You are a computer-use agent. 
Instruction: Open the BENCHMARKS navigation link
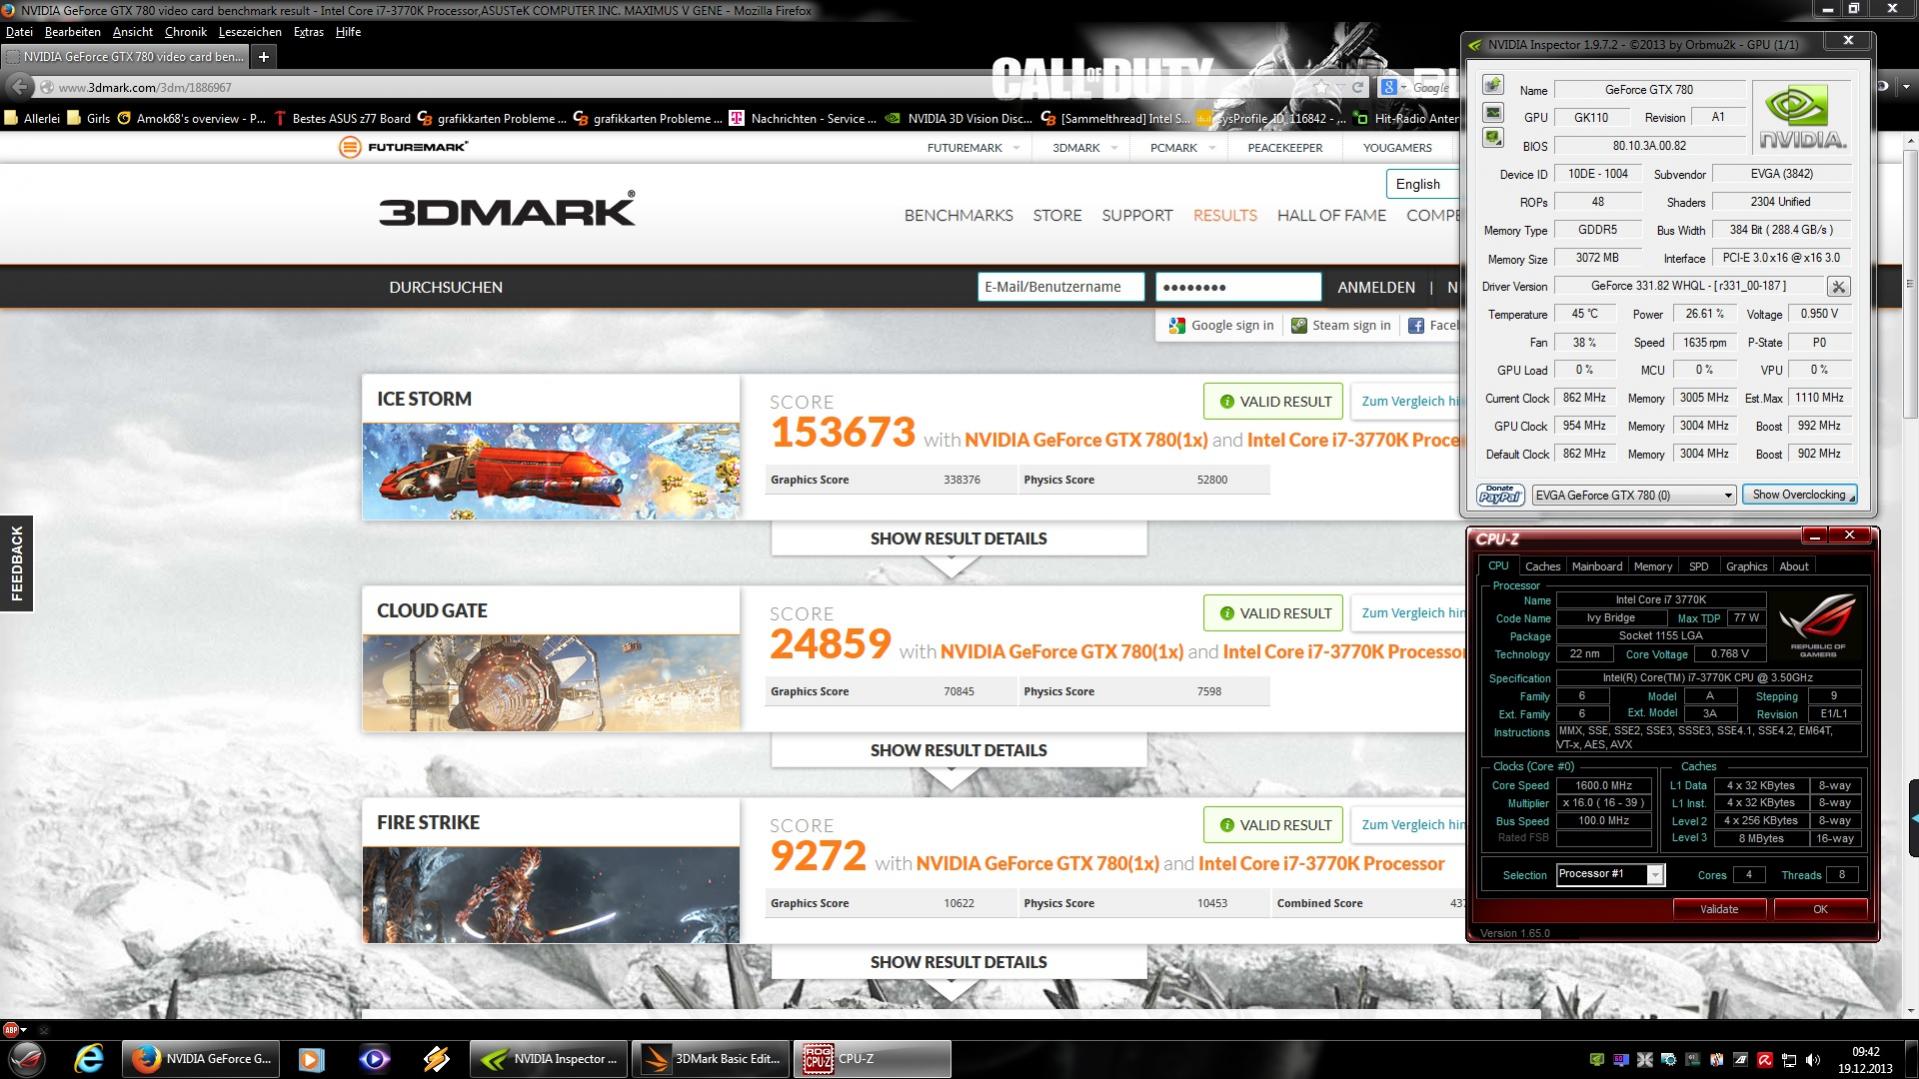coord(958,215)
